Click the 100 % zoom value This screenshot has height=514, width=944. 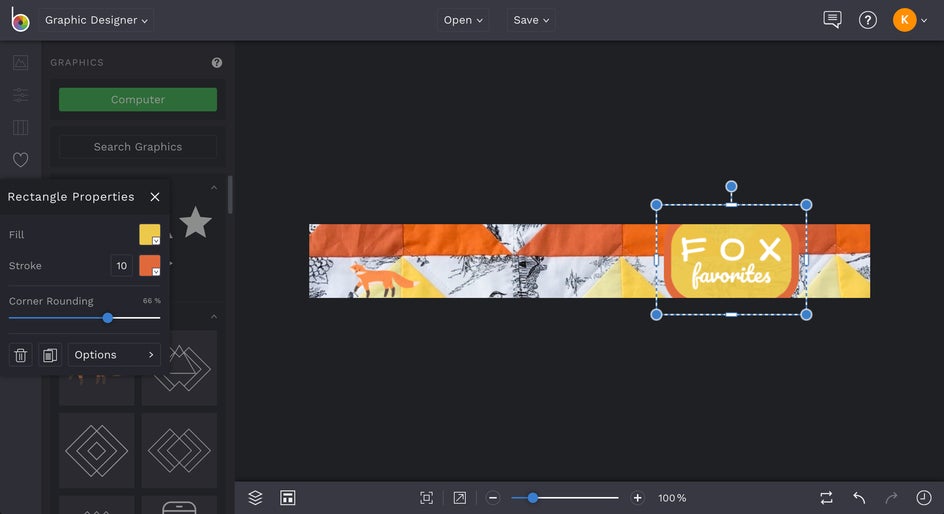(672, 498)
